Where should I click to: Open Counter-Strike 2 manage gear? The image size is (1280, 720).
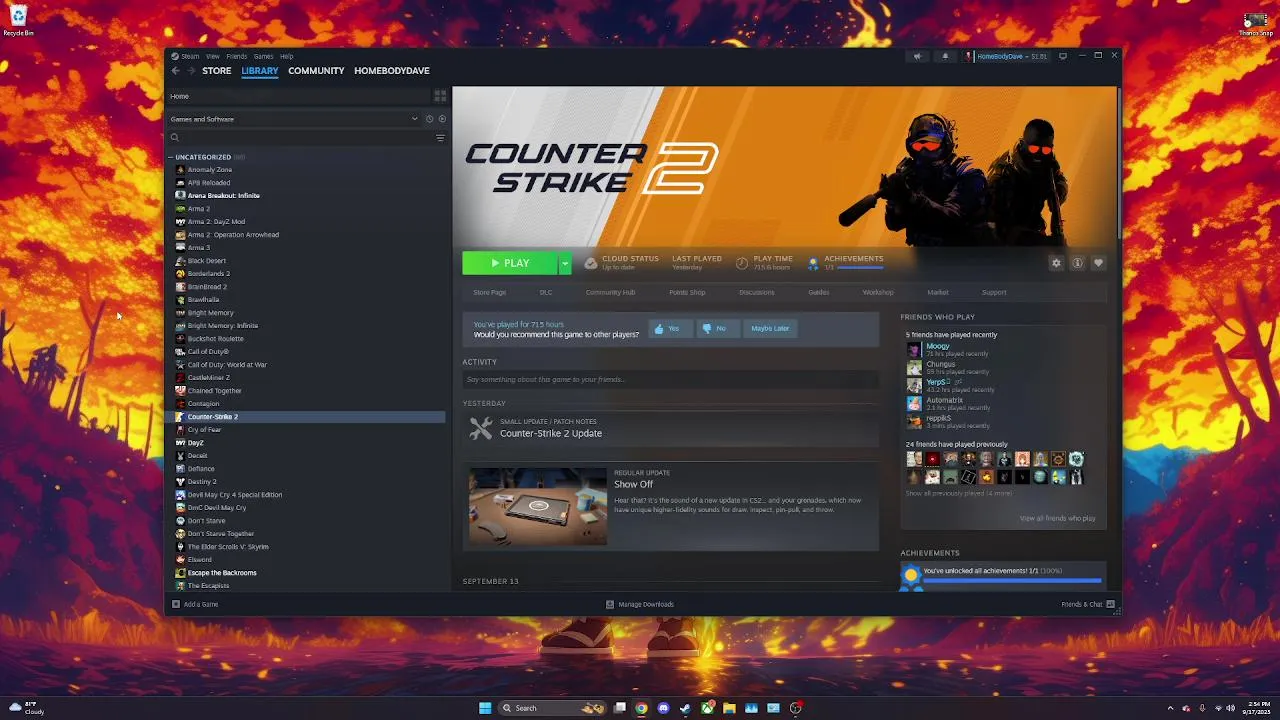point(1056,263)
